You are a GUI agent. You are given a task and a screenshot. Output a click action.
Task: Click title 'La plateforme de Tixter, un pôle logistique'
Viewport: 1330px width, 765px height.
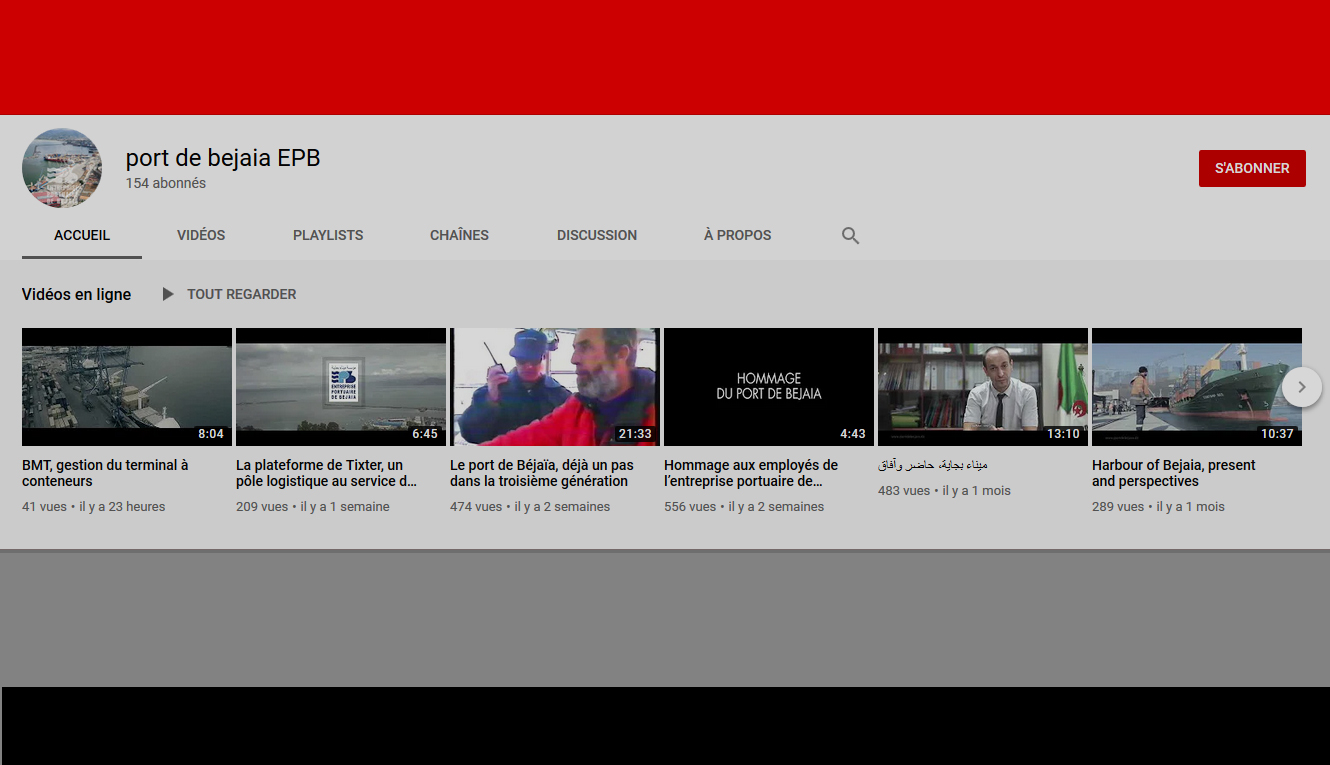point(327,473)
